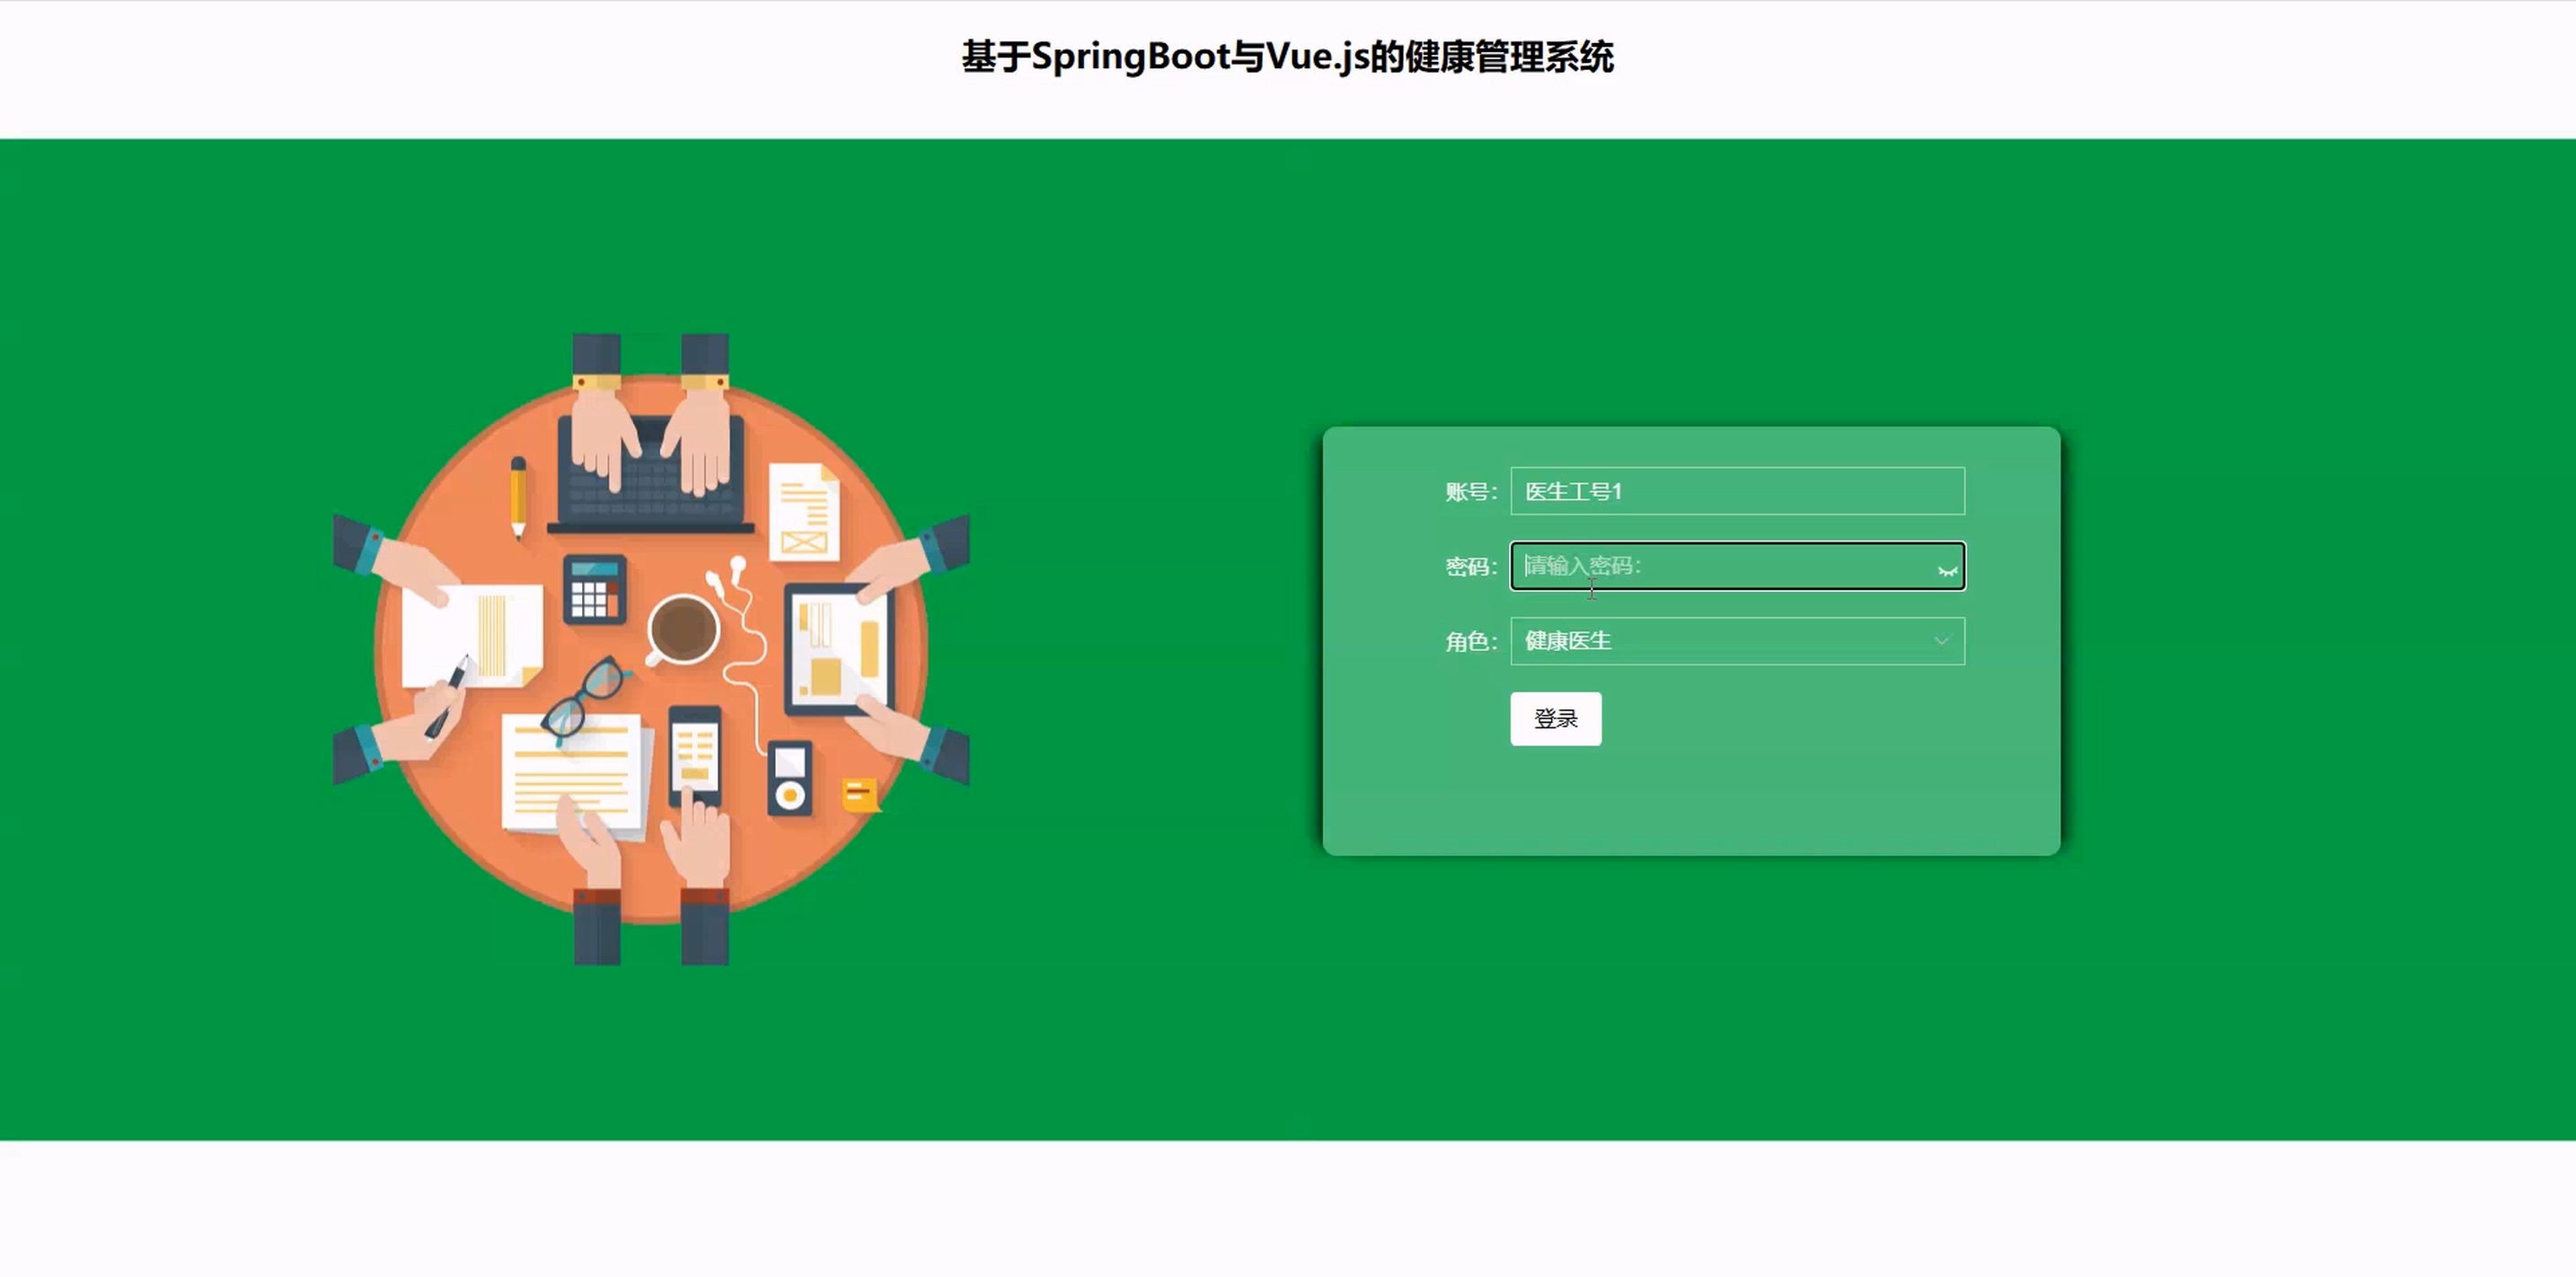Click the calculator in the illustration
Viewport: 2576px width, 1277px height.
tap(595, 589)
